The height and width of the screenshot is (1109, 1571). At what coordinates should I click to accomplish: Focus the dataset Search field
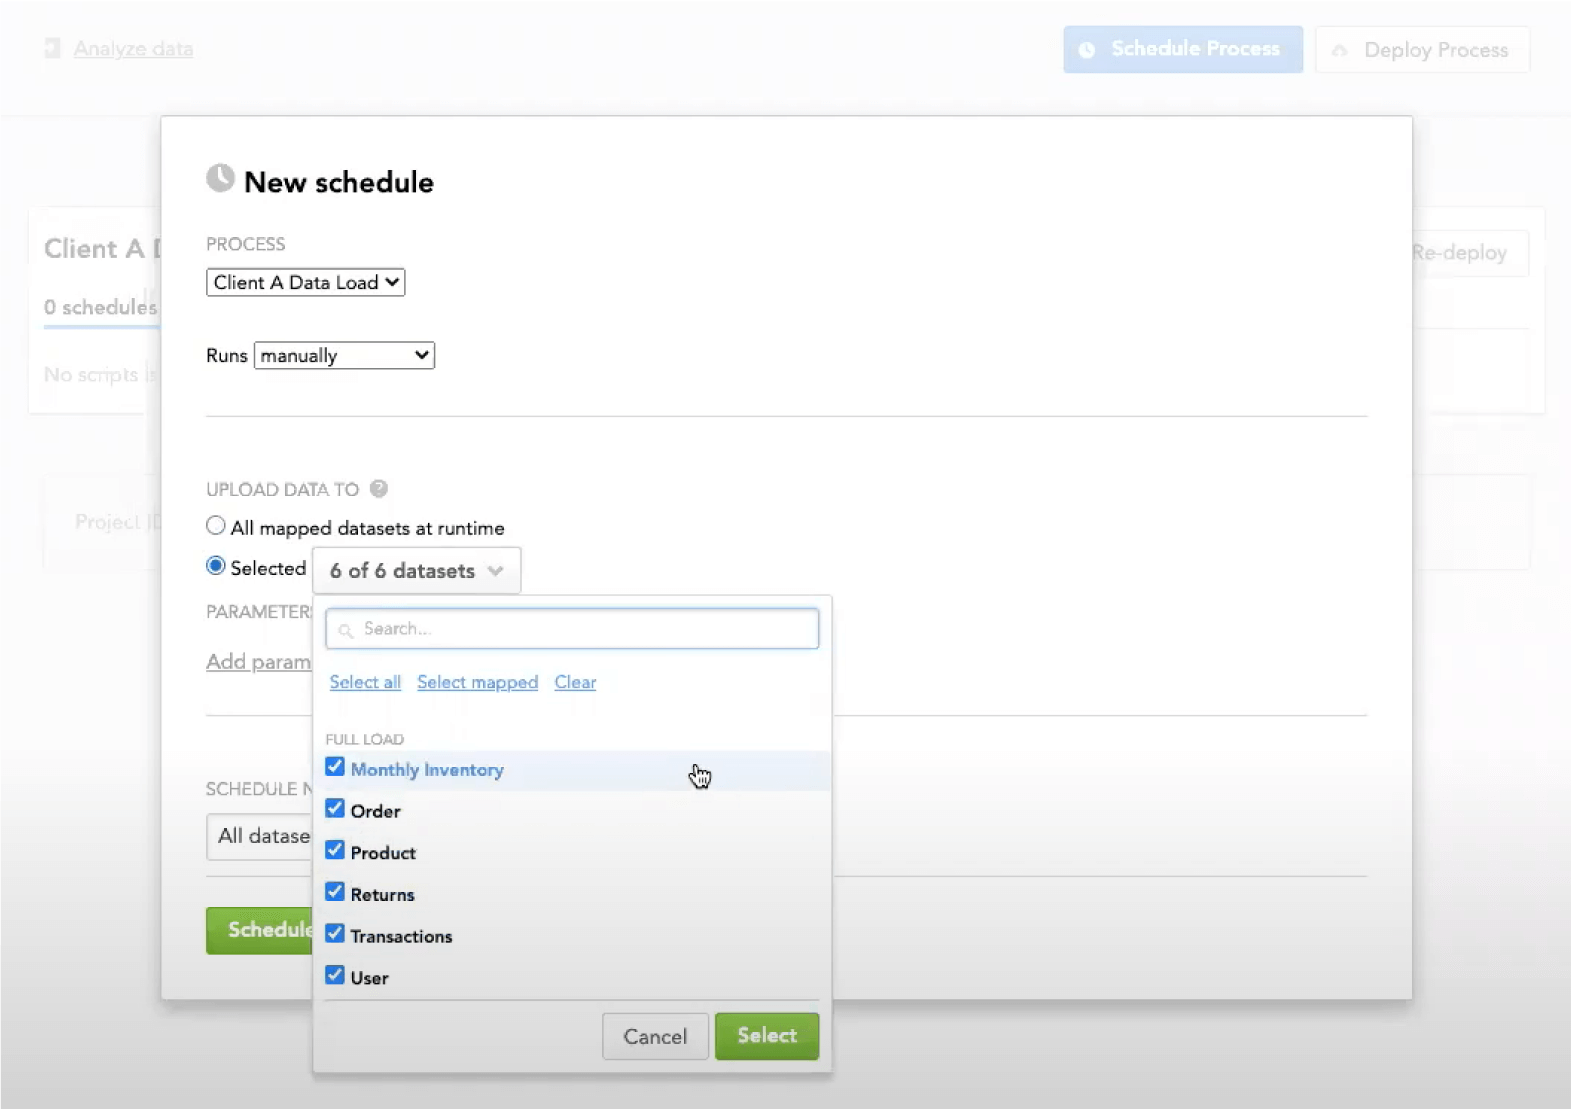point(572,629)
